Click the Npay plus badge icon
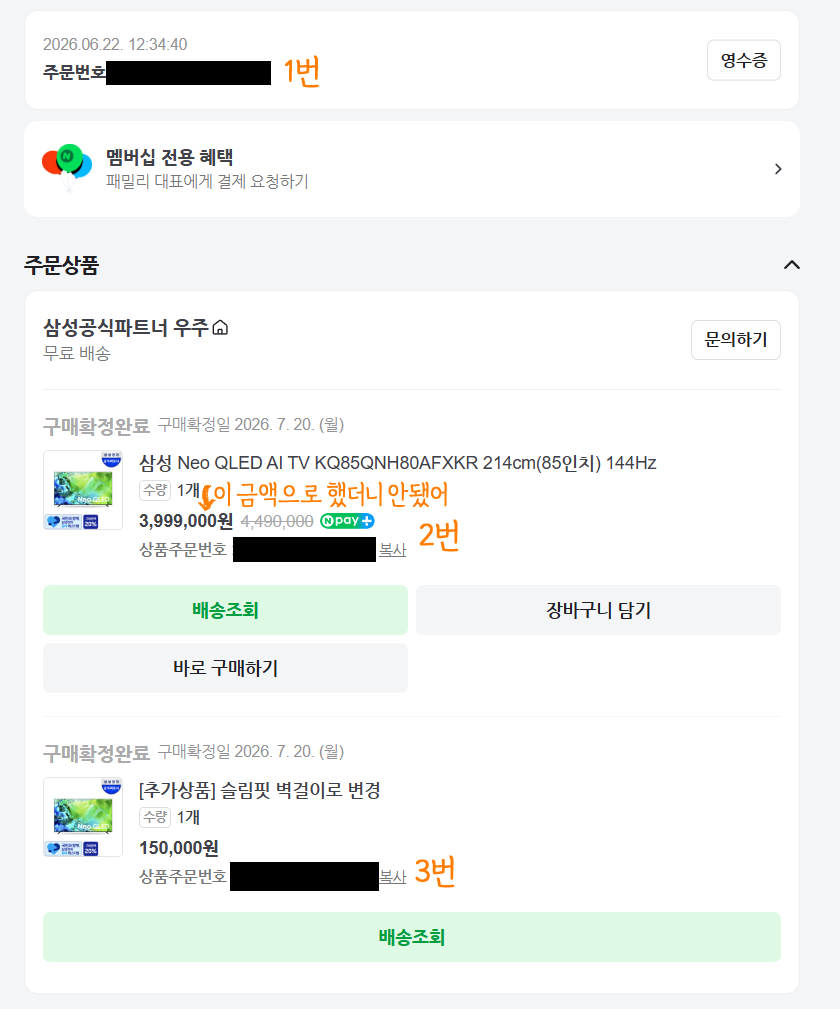The image size is (840, 1009). [x=347, y=521]
